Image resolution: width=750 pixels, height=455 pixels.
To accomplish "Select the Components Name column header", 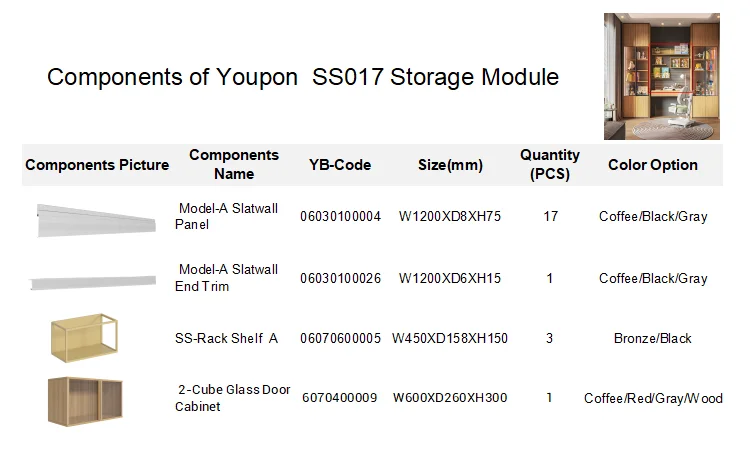I will (234, 165).
